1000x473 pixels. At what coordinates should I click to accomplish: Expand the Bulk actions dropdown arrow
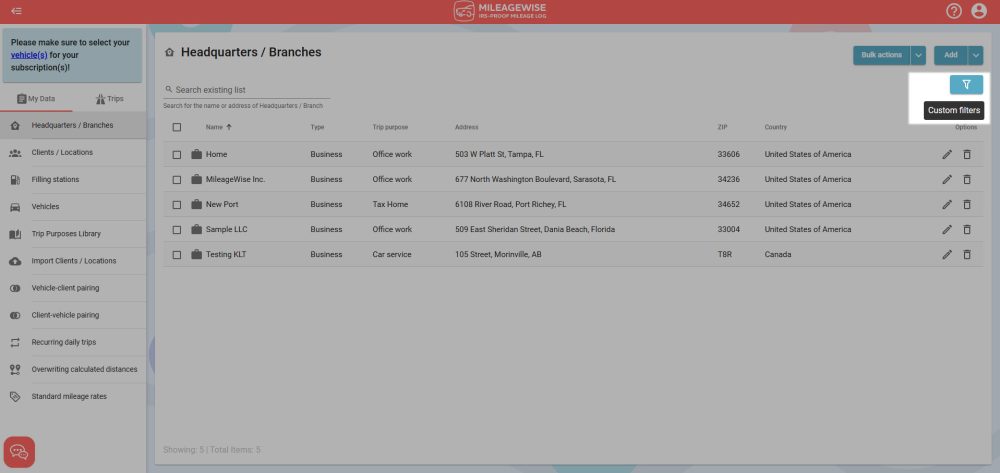click(918, 55)
